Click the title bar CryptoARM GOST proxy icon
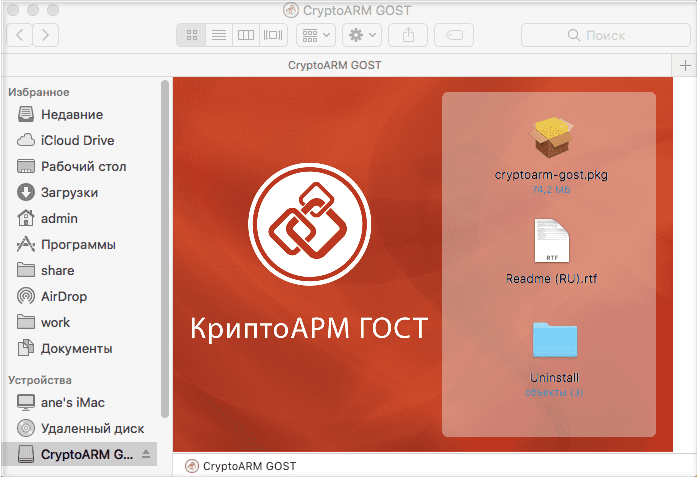 click(x=291, y=10)
